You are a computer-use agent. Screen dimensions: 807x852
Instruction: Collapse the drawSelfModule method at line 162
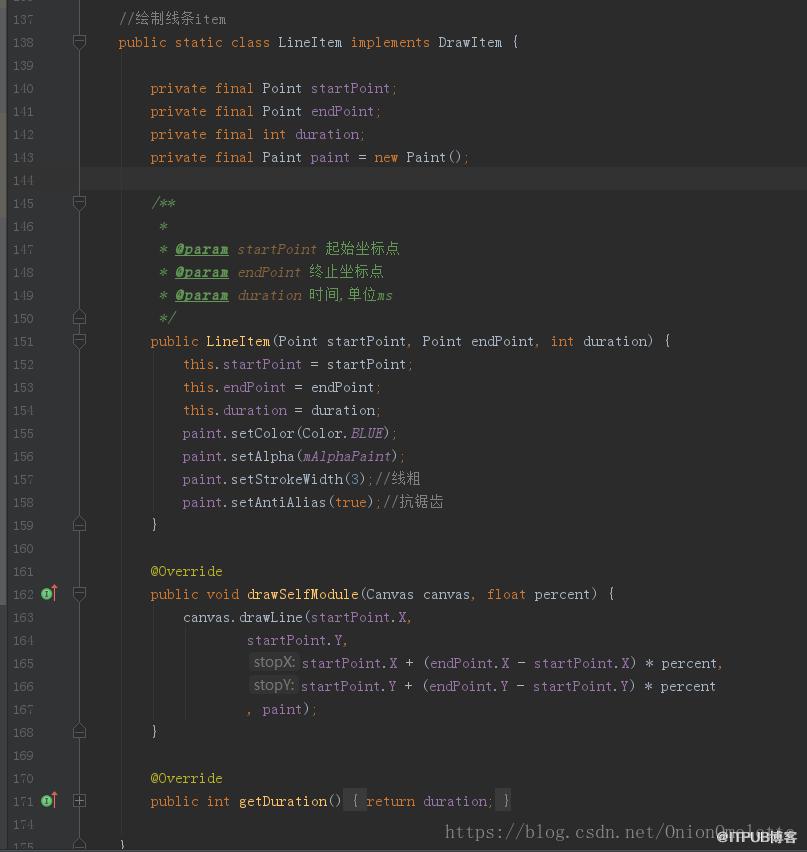click(79, 593)
